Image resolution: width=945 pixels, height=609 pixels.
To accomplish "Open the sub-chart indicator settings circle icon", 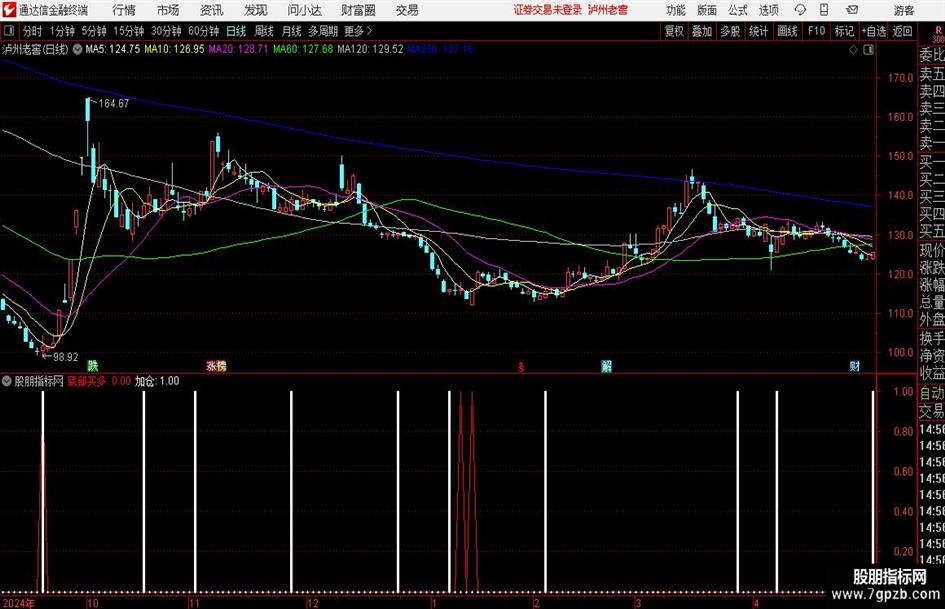I will (x=7, y=381).
